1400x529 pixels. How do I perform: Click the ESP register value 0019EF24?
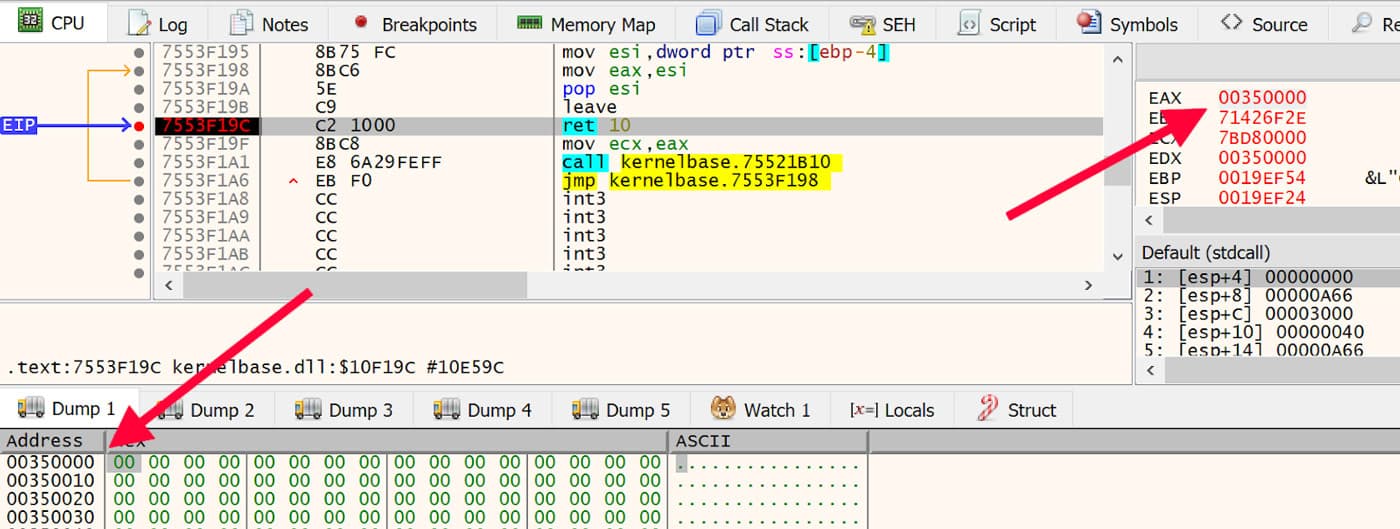point(1262,198)
